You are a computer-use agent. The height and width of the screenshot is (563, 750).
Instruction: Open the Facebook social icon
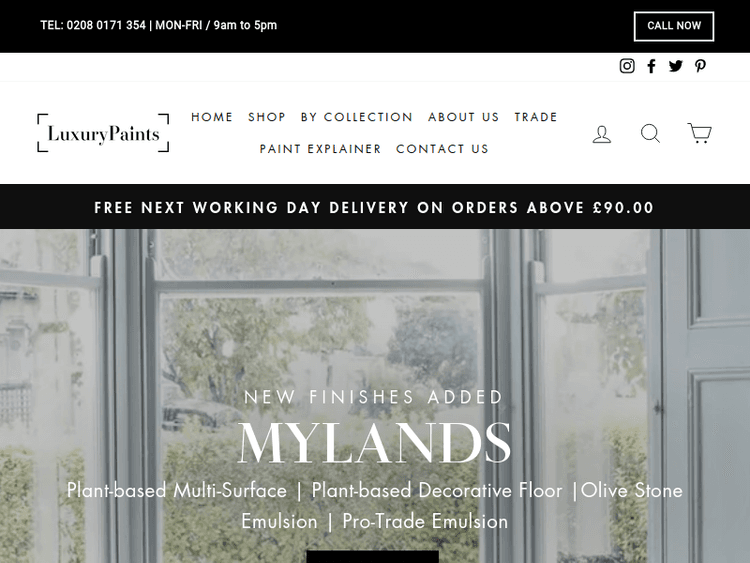[x=651, y=66]
